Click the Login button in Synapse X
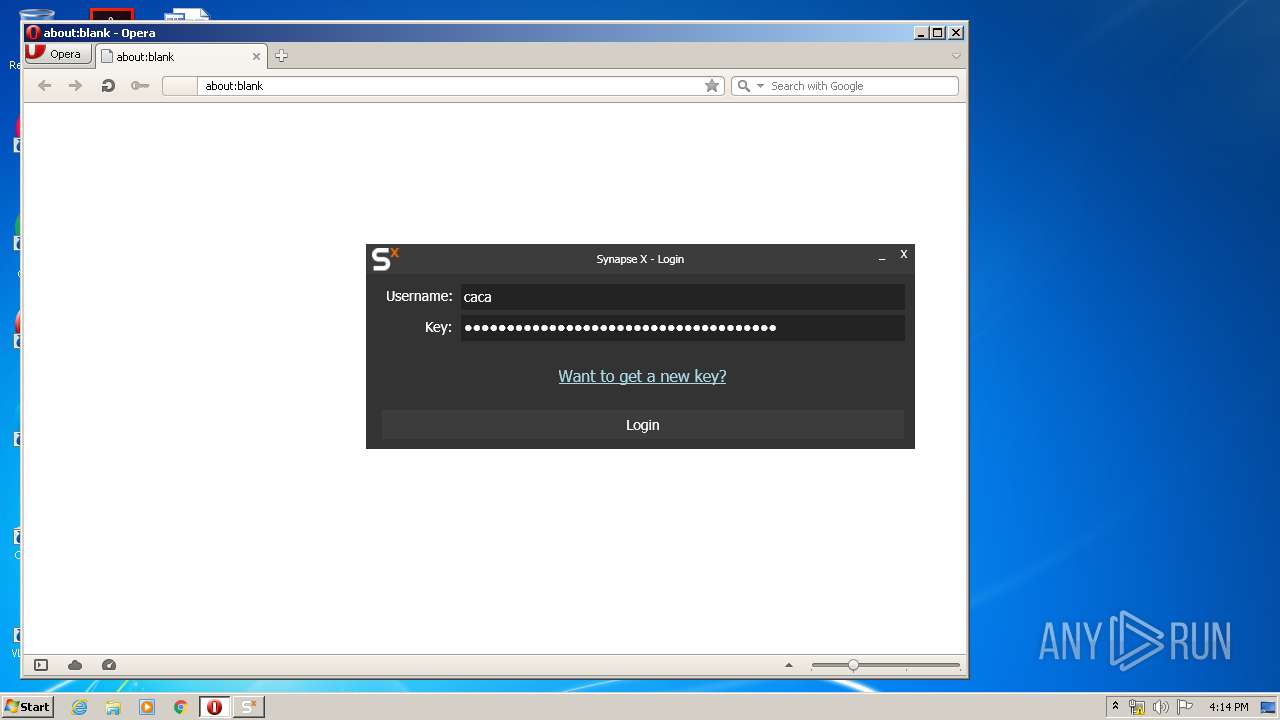This screenshot has height=720, width=1280. click(642, 425)
